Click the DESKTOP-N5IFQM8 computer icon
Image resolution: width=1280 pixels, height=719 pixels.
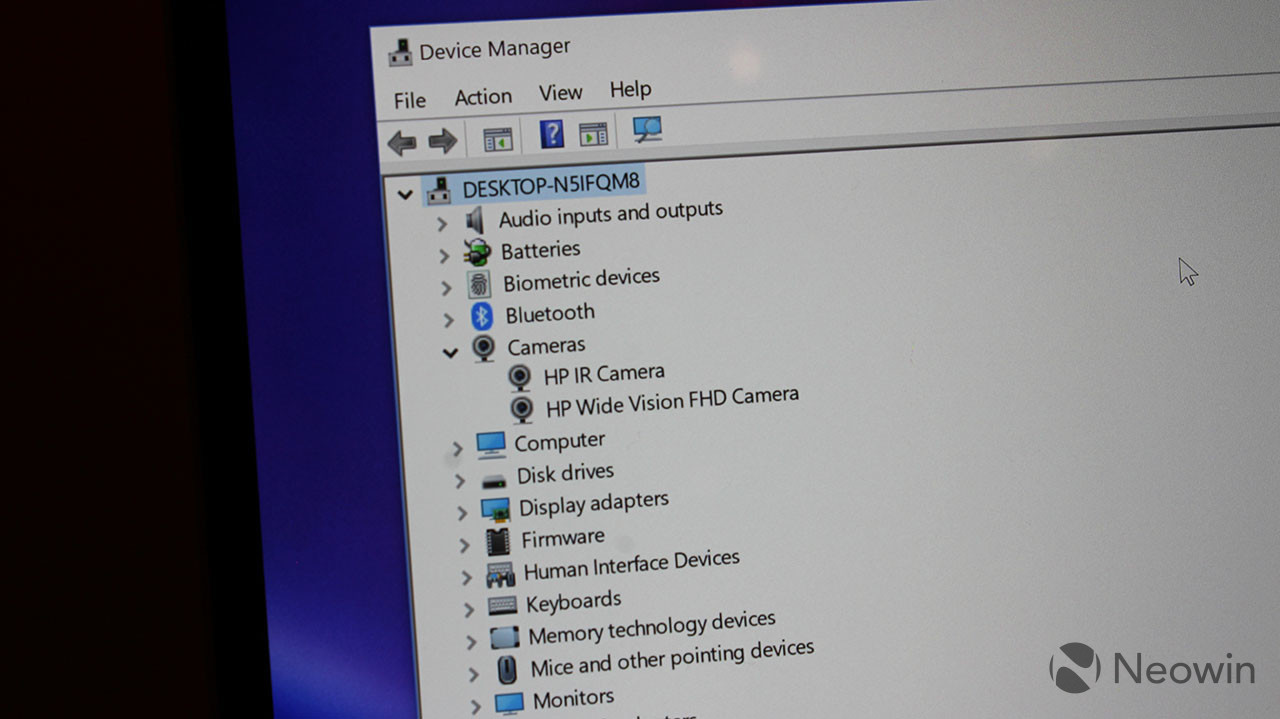coord(438,190)
